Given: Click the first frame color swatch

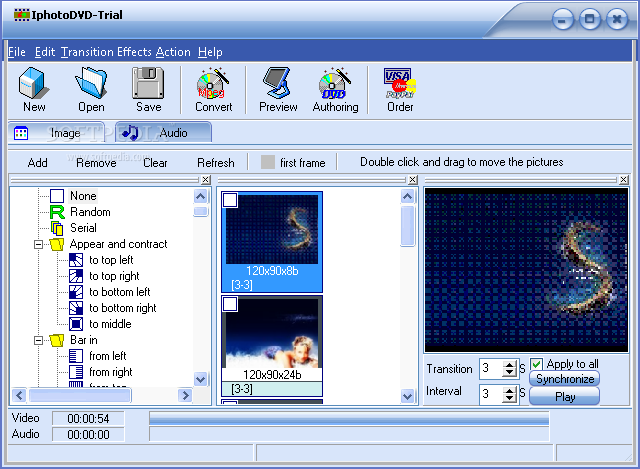Looking at the screenshot, I should [x=268, y=162].
